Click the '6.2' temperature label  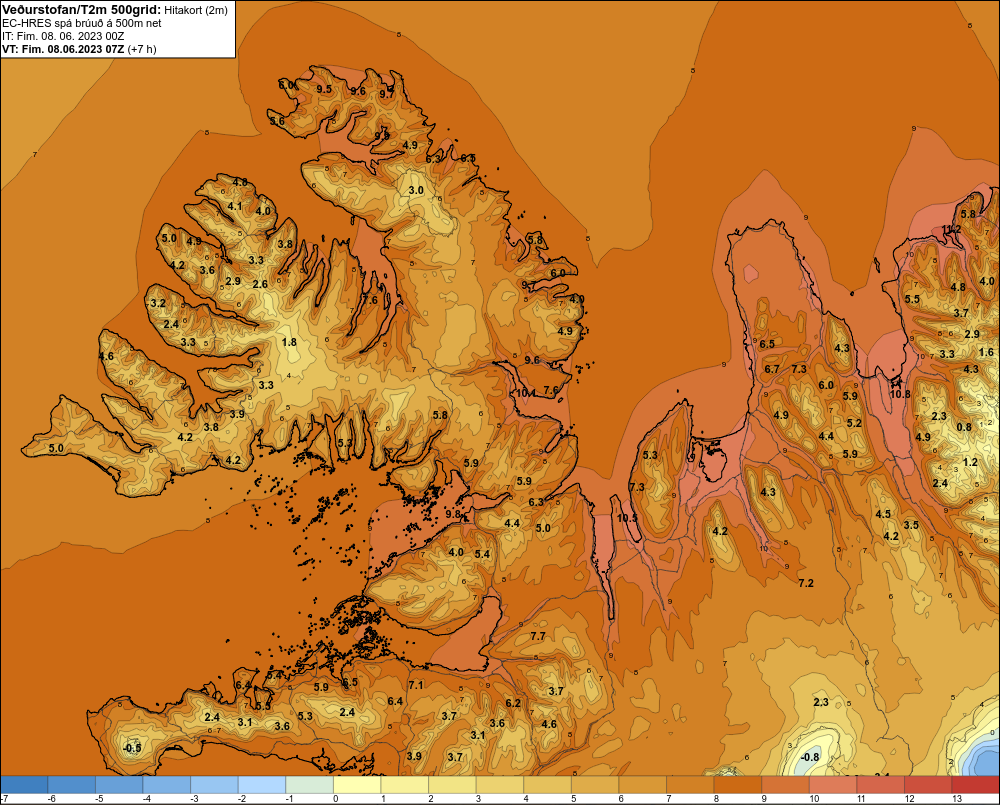click(x=513, y=703)
